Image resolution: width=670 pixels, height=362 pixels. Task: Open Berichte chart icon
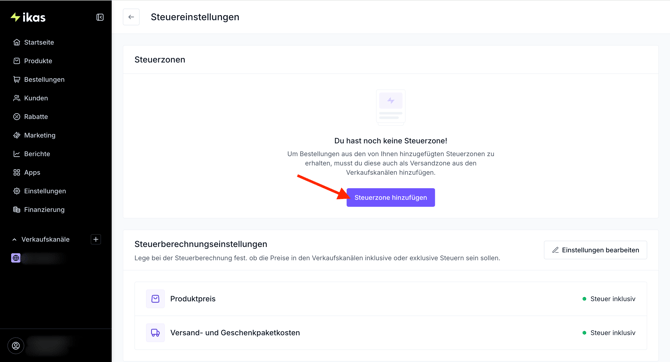17,154
